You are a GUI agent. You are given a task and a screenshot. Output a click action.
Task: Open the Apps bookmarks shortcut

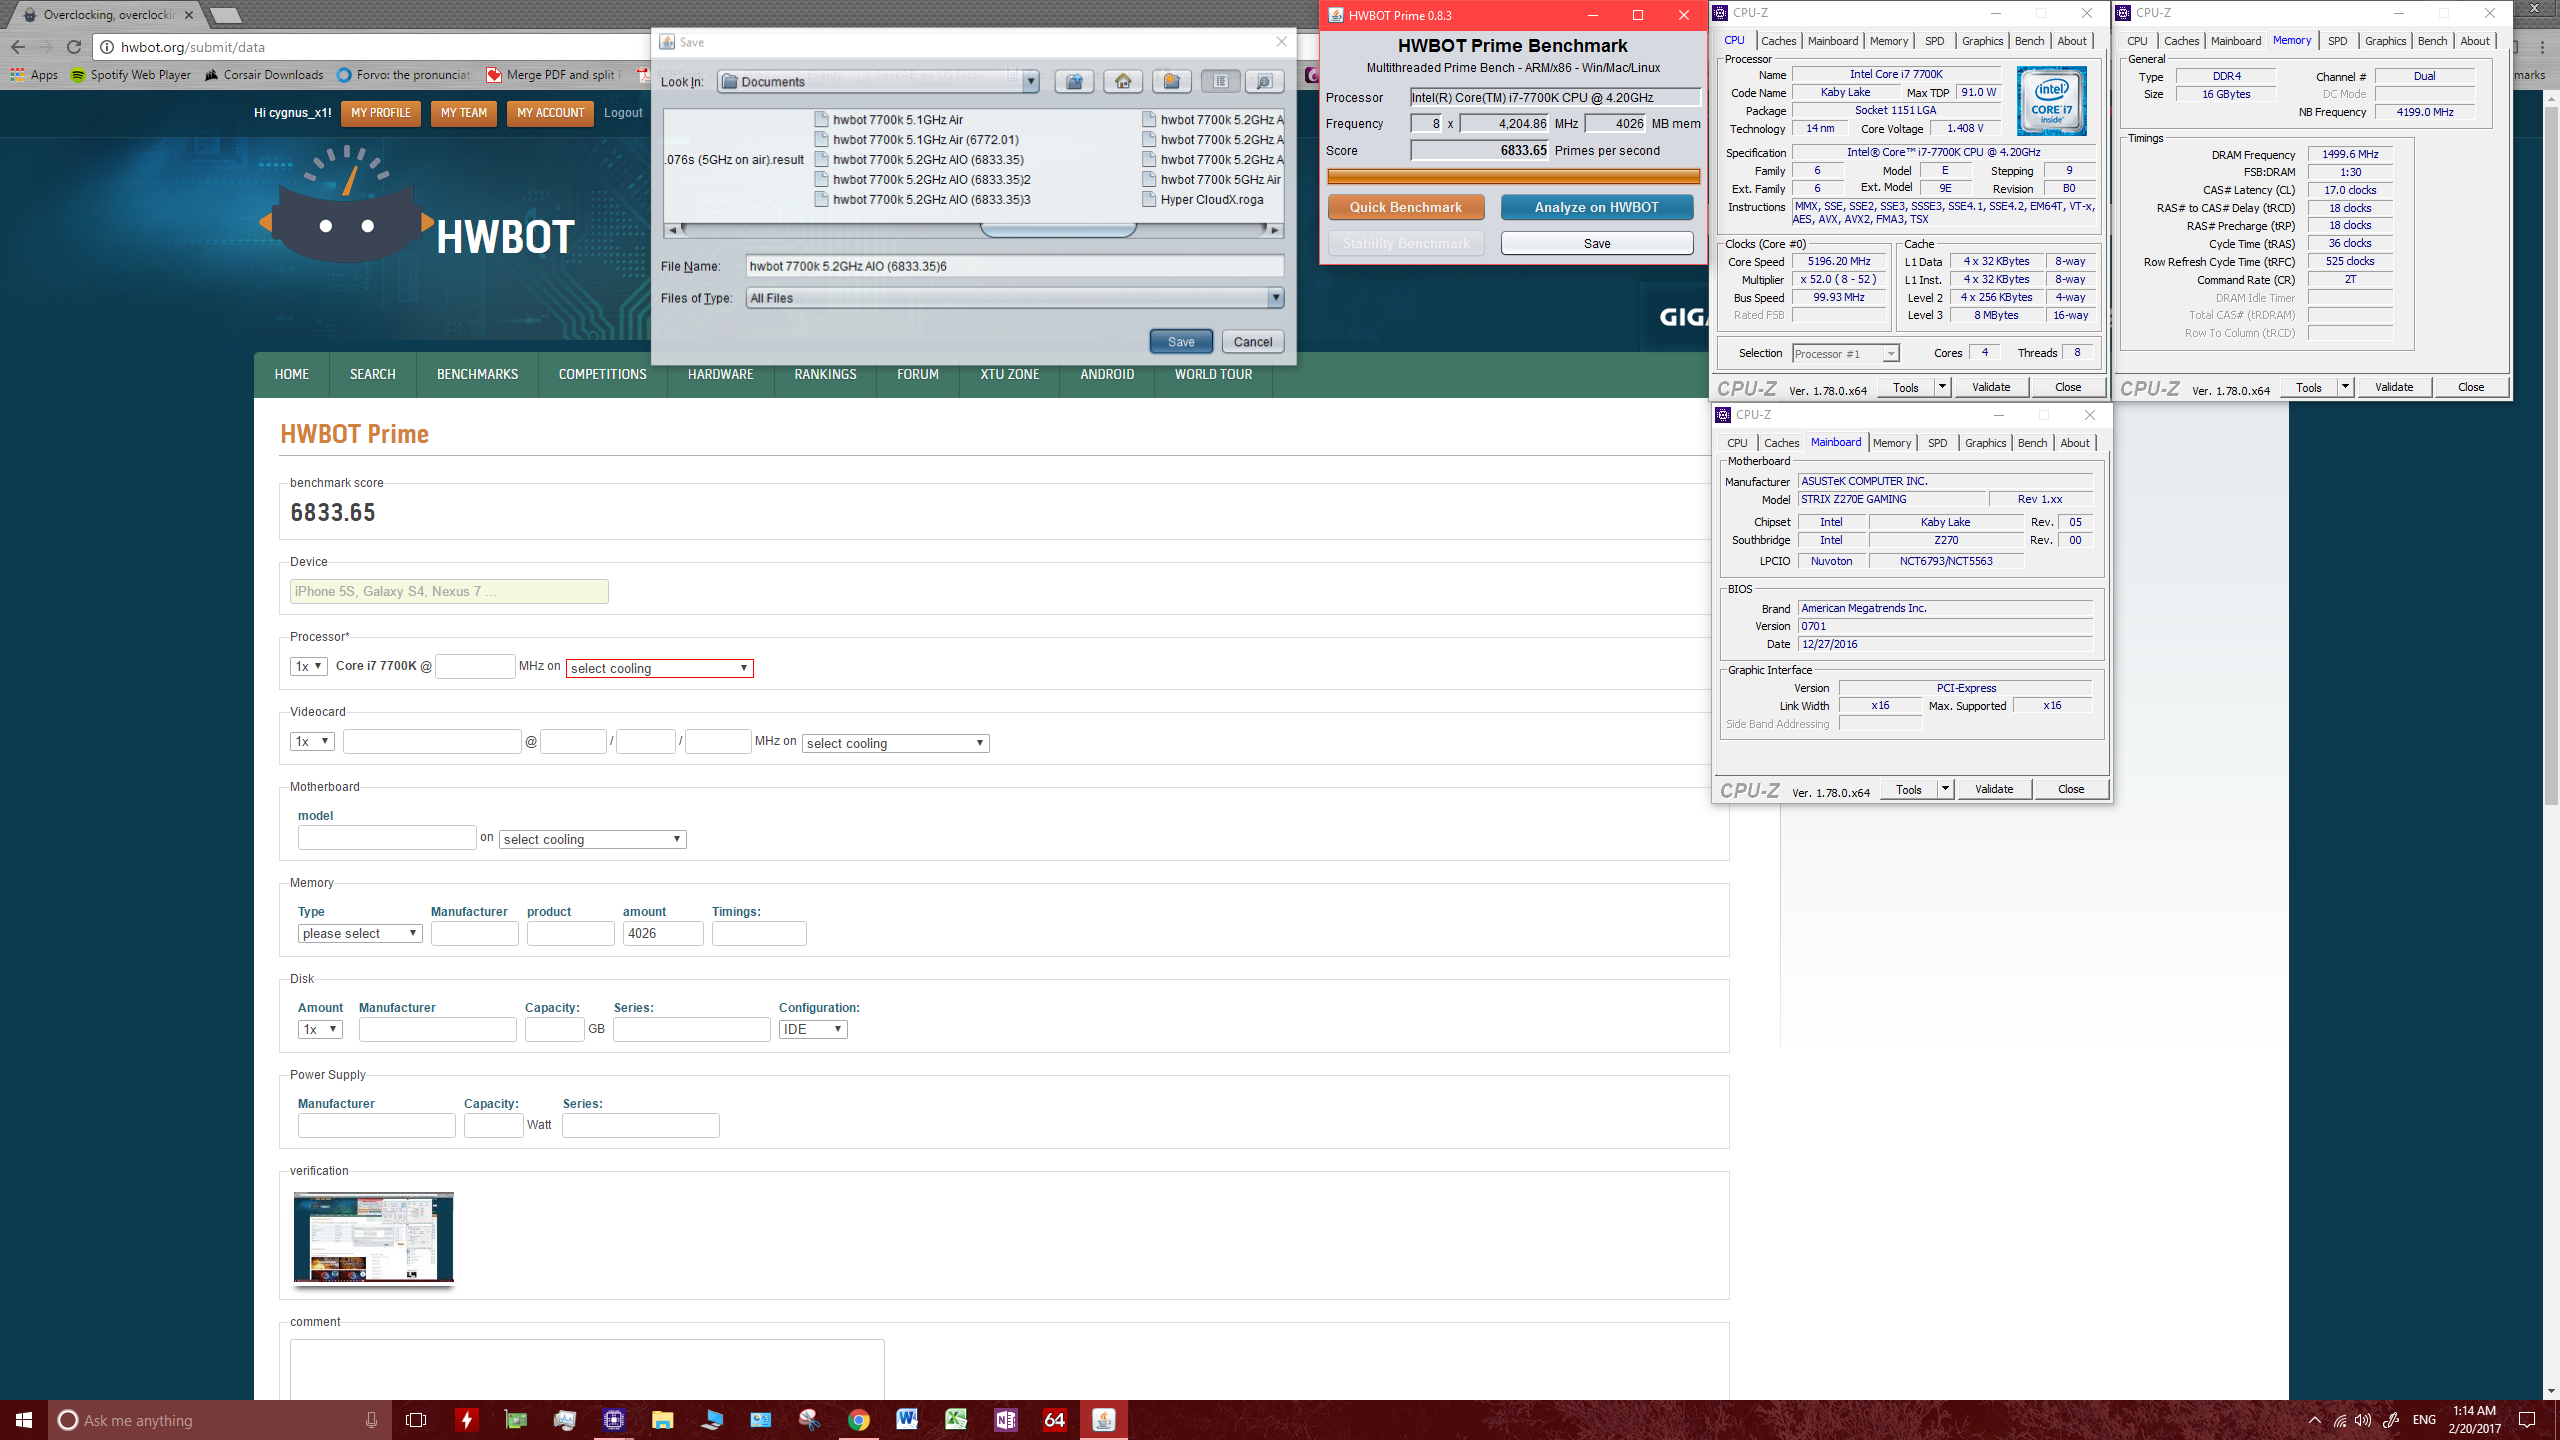[34, 75]
